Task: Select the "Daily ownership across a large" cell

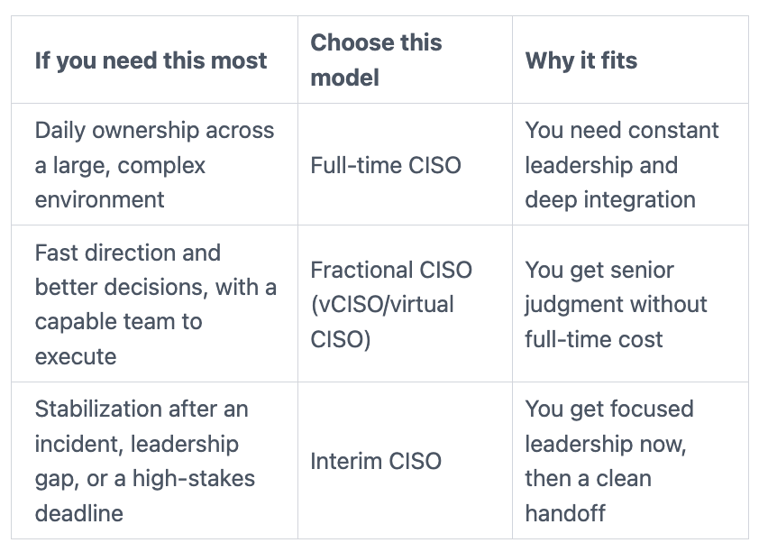Action: click(x=154, y=165)
